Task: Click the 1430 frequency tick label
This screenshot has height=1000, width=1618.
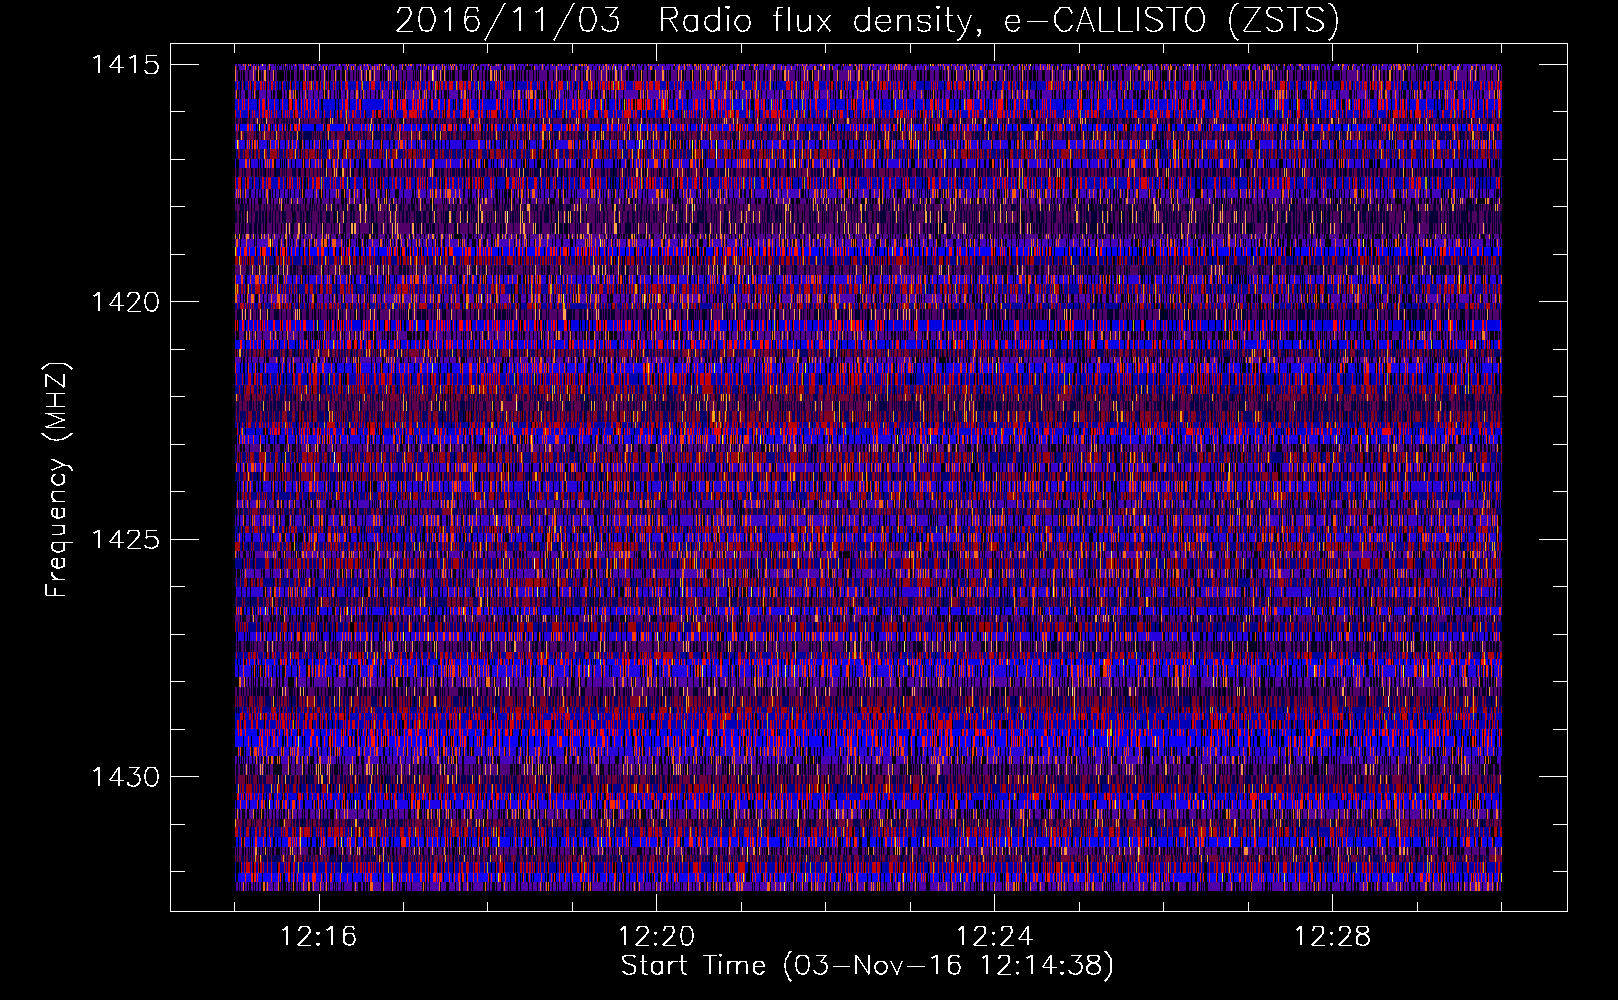Action: [125, 777]
